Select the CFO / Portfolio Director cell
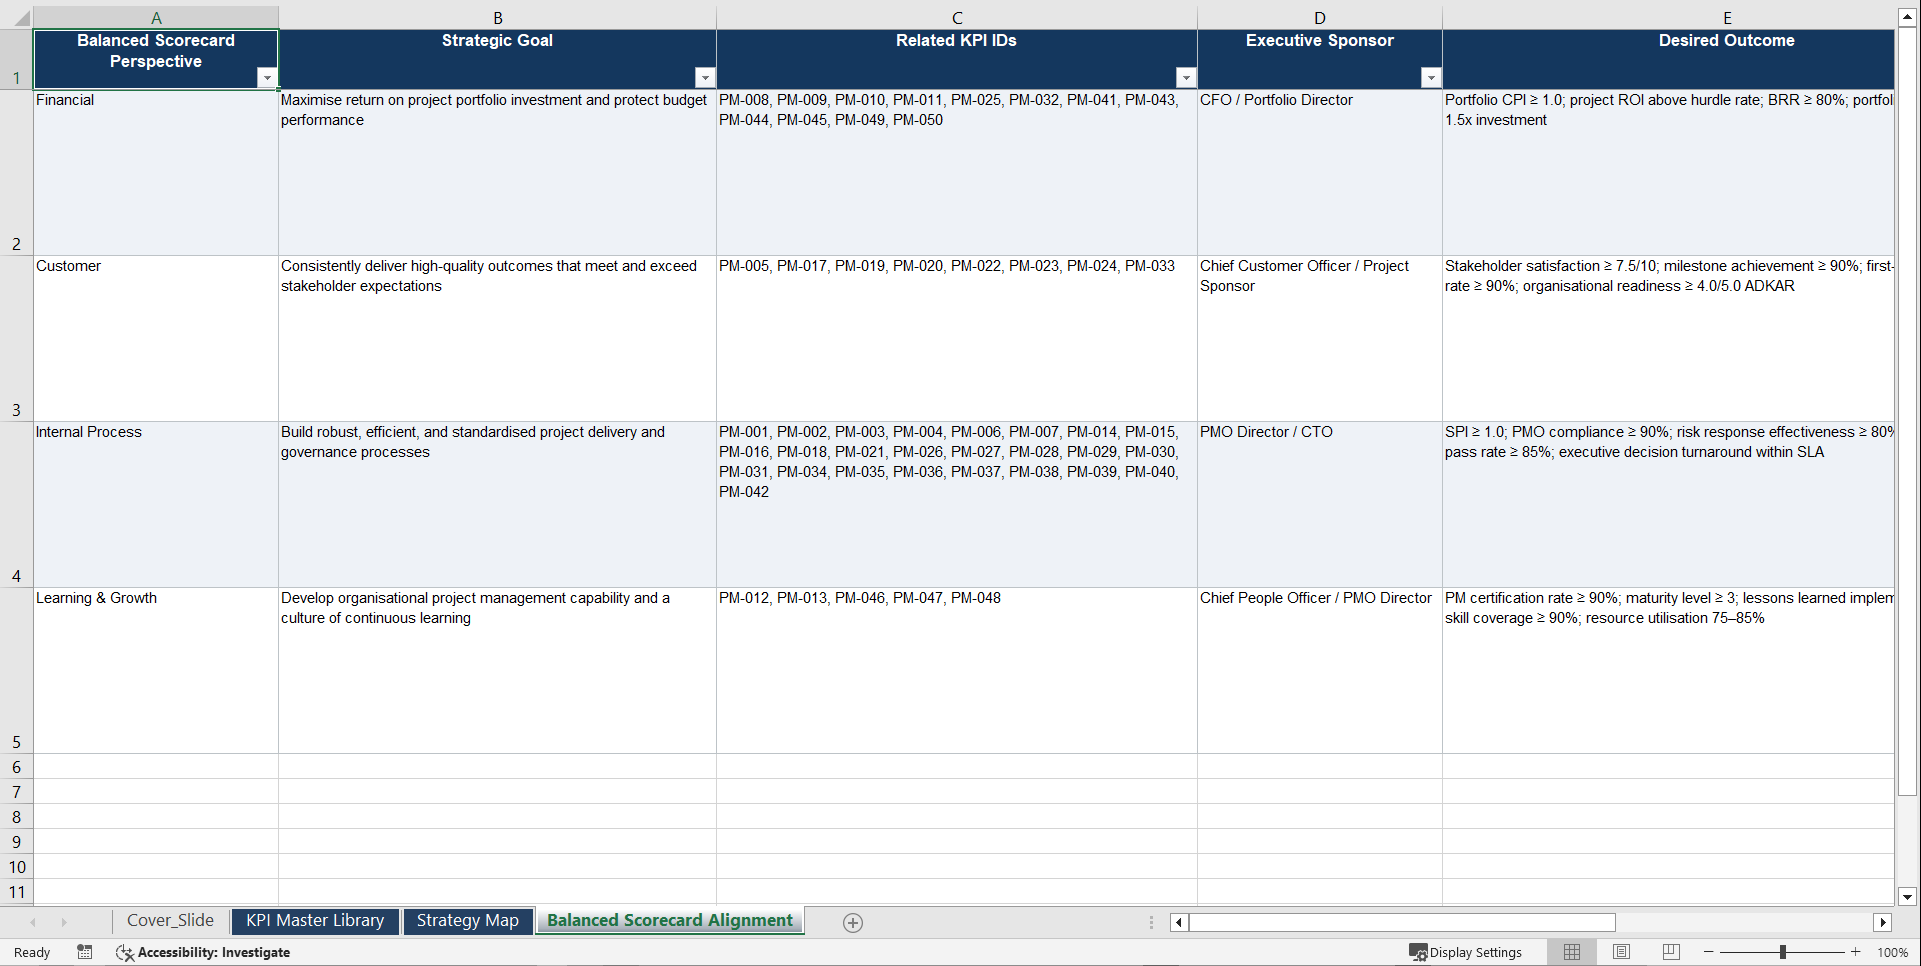 tap(1320, 173)
